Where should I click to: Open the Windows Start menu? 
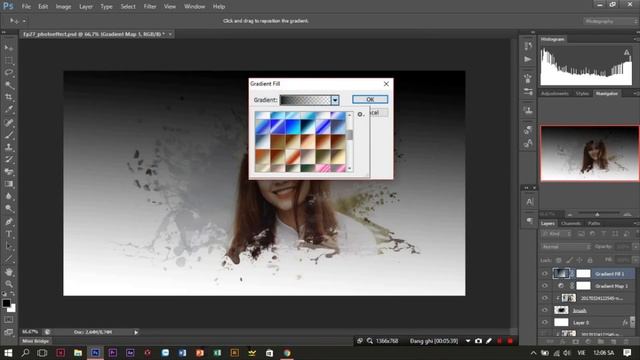click(x=8, y=353)
